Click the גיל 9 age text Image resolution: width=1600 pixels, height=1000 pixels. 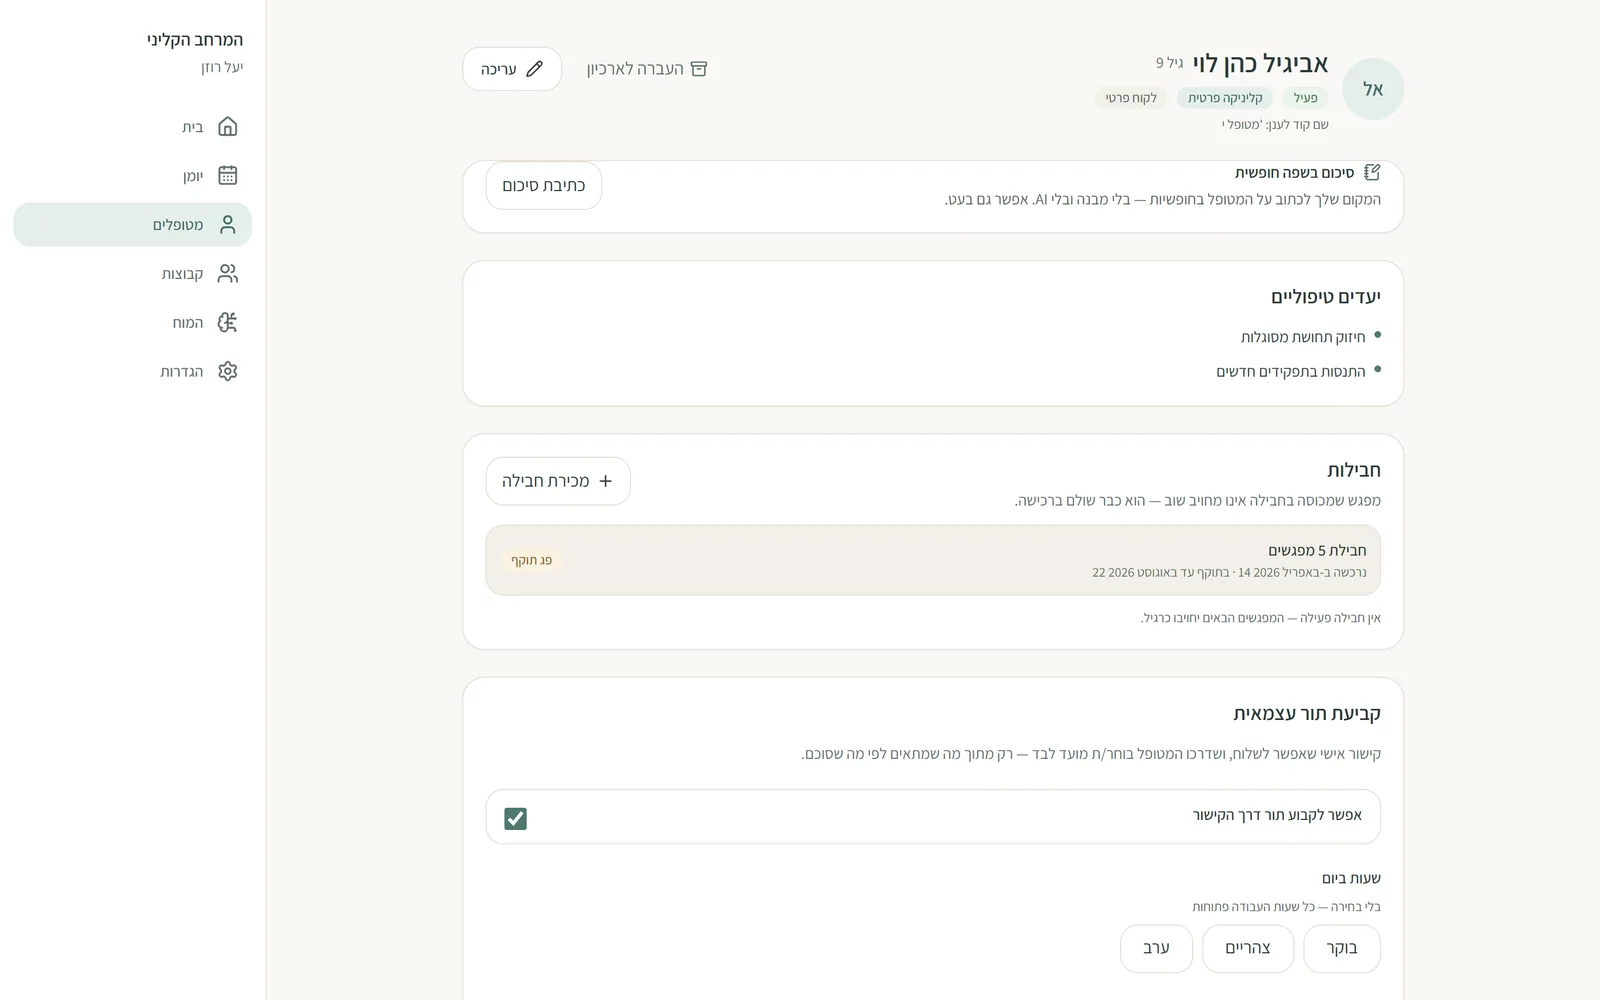(x=1170, y=63)
